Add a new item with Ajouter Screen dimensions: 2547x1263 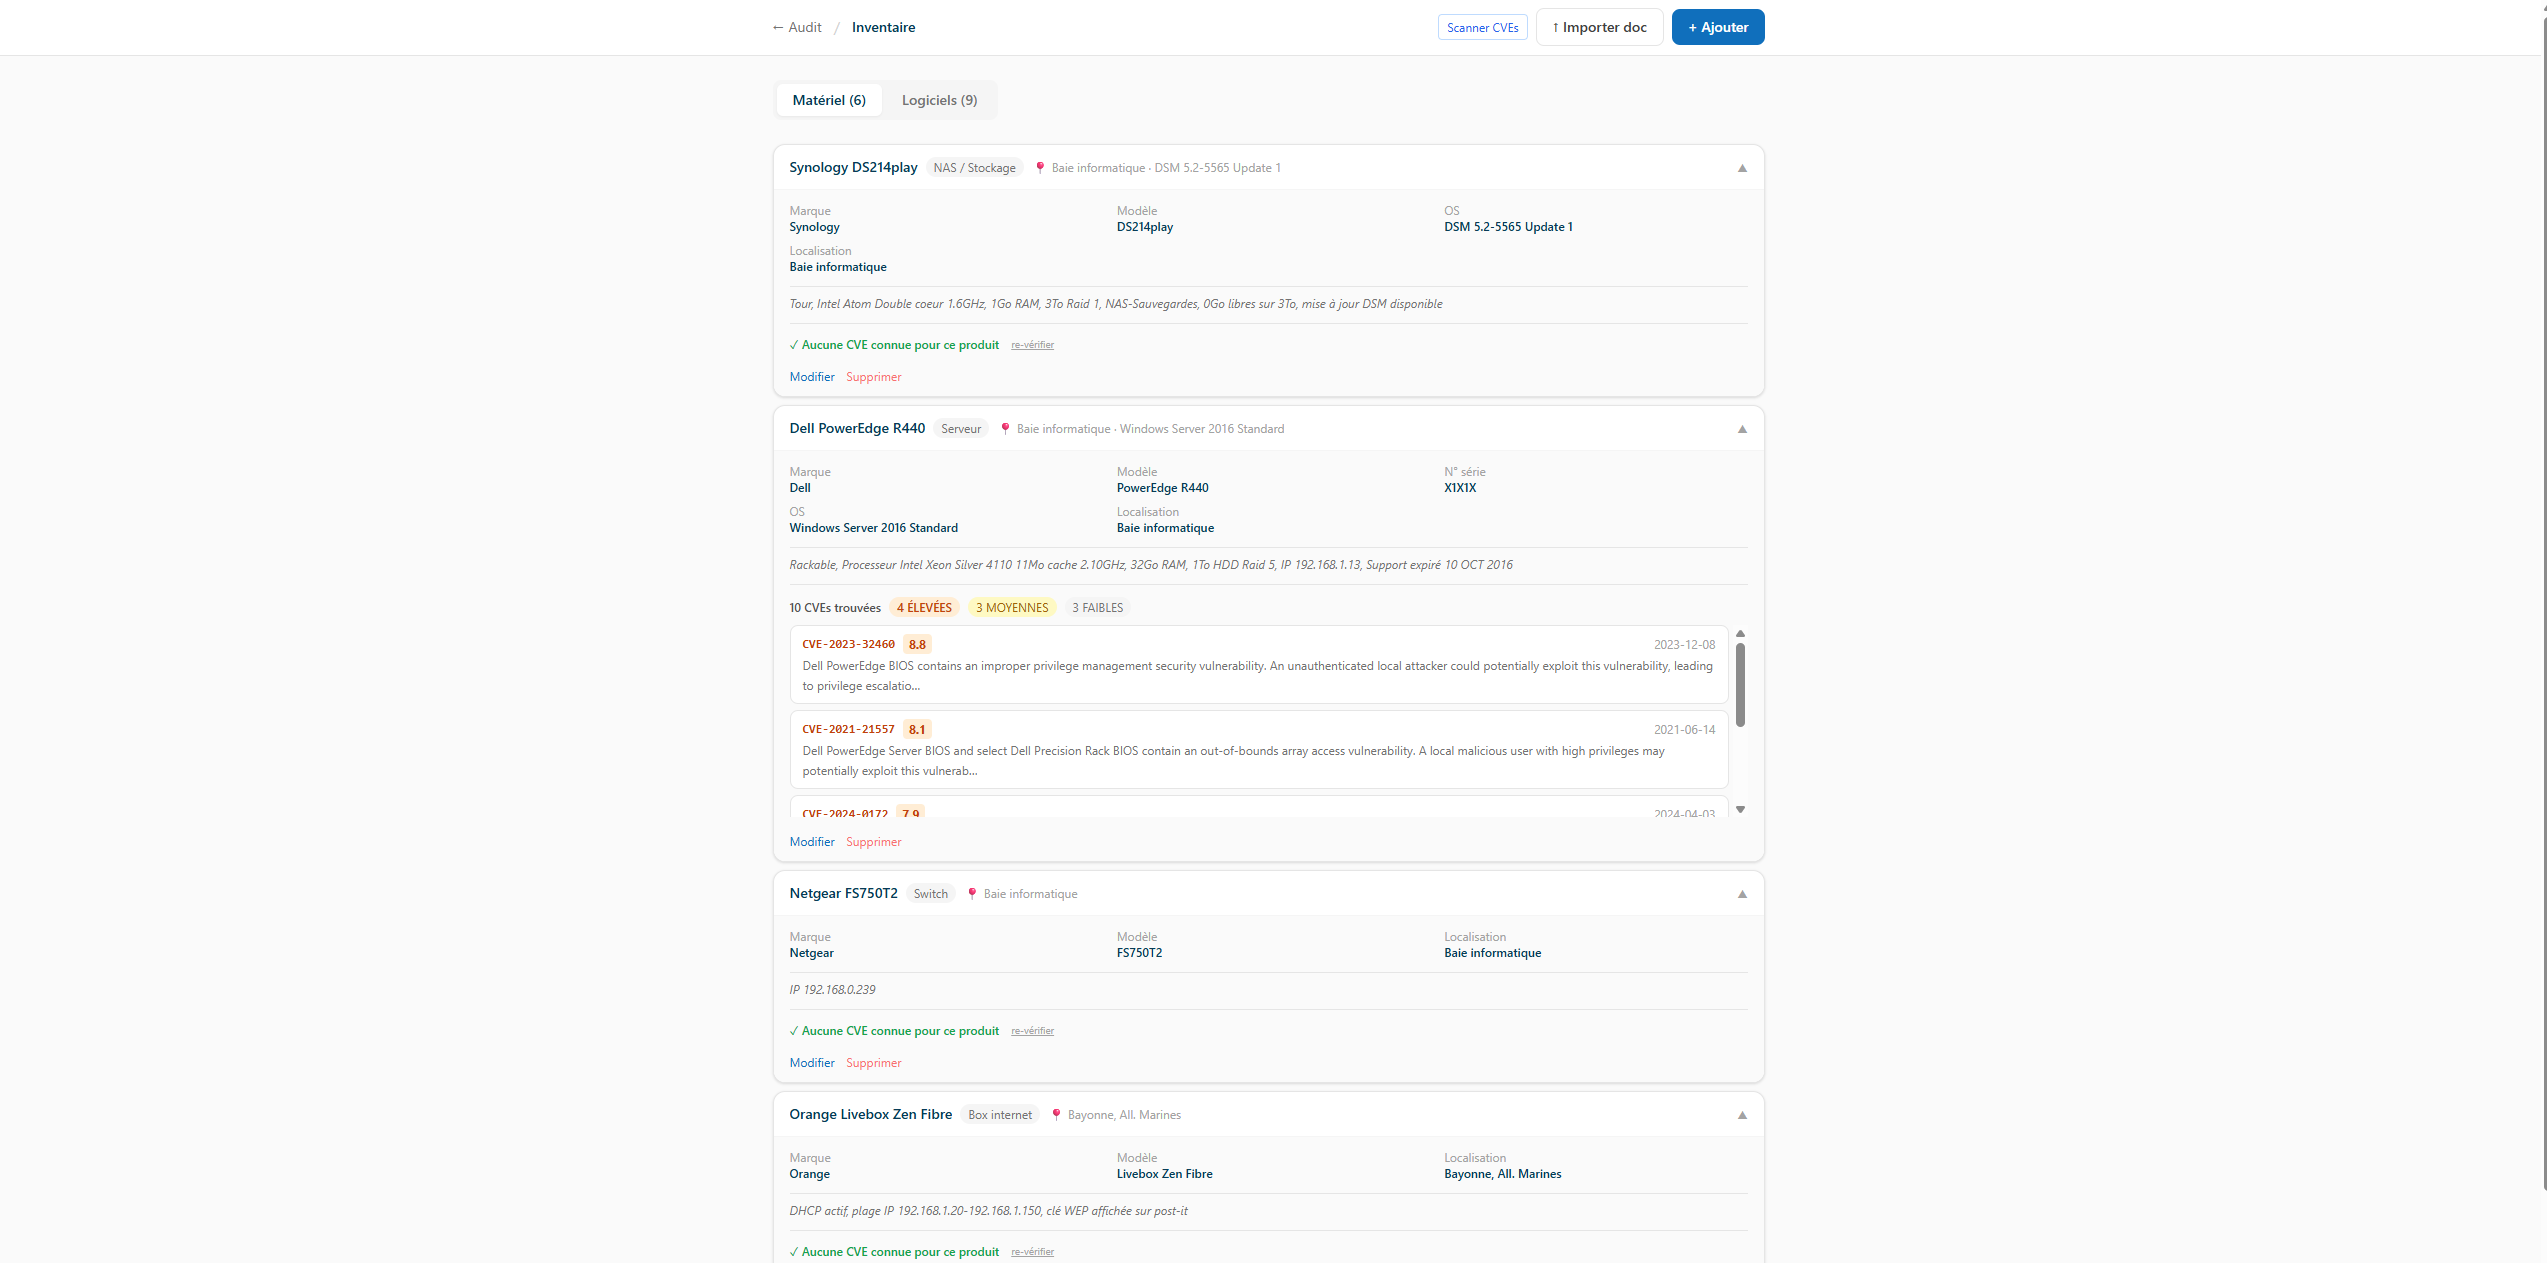pyautogui.click(x=1718, y=27)
